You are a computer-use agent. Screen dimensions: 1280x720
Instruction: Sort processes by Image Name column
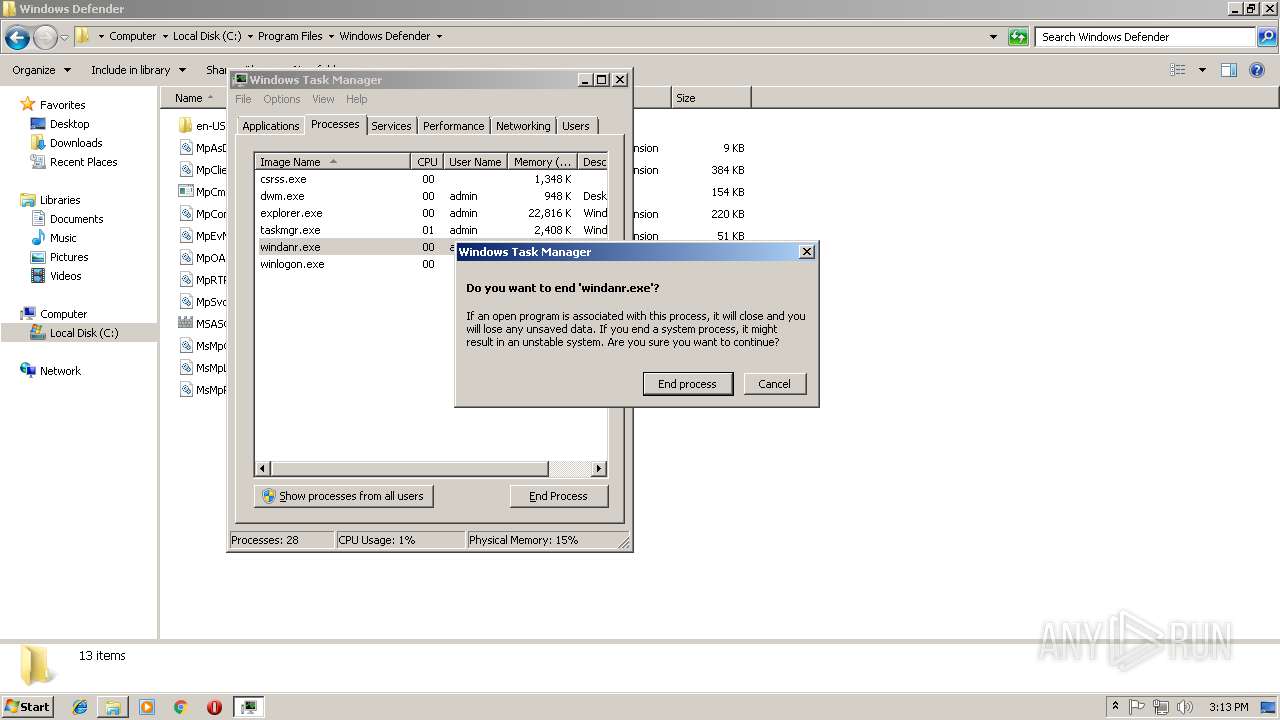[x=332, y=162]
